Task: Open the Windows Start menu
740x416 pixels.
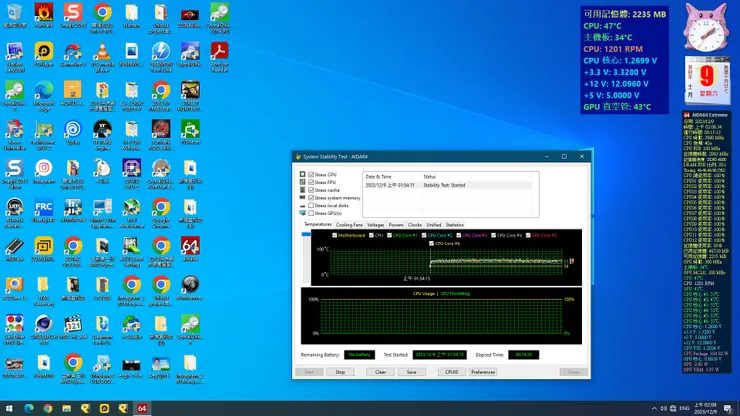Action: click(9, 409)
